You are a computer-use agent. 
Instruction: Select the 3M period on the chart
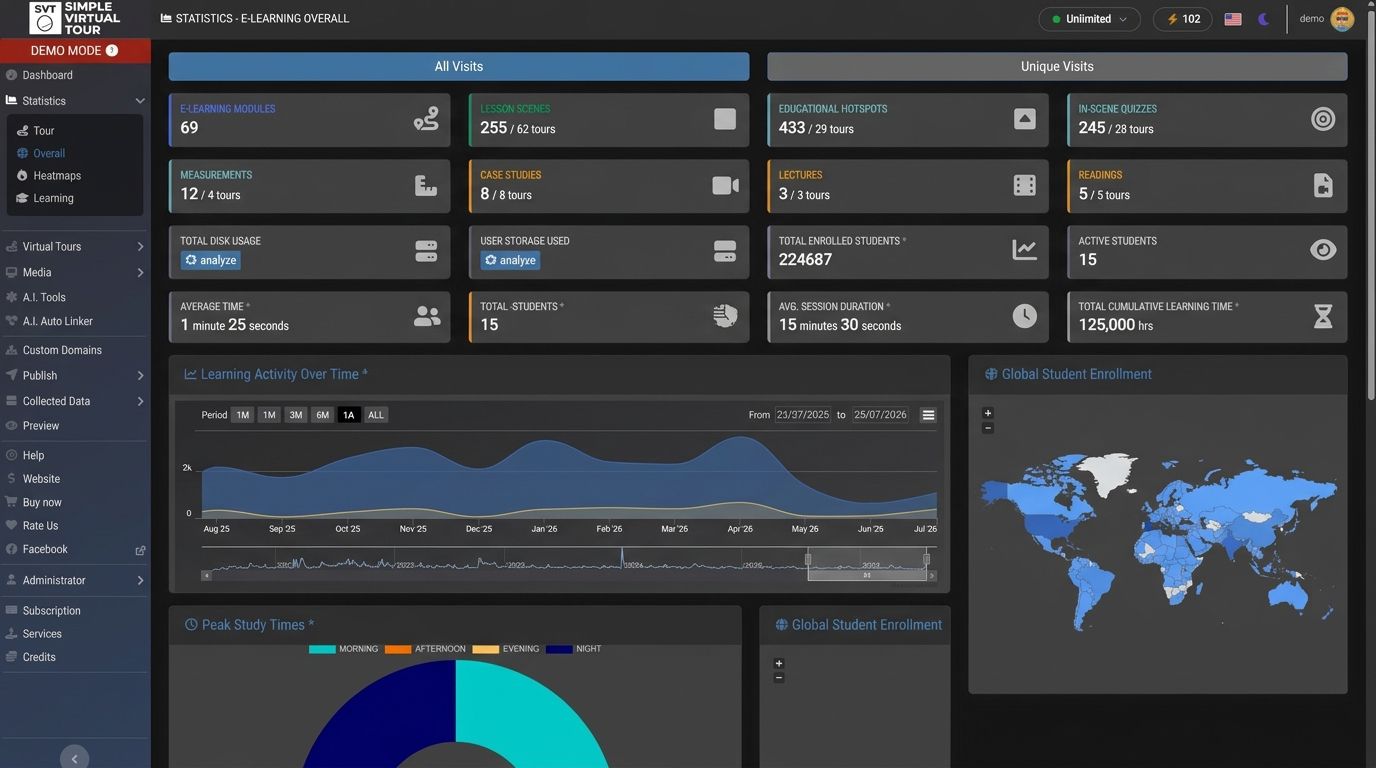pyautogui.click(x=295, y=415)
